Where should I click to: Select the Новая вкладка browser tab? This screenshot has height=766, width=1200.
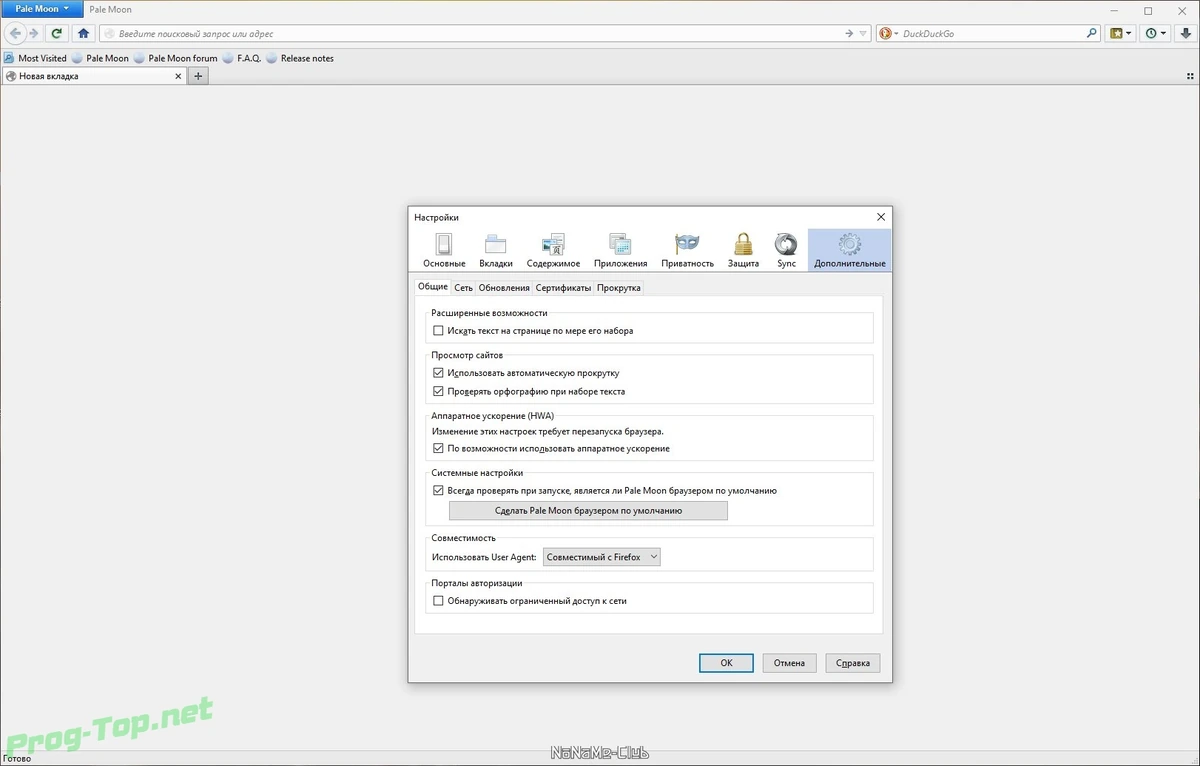point(95,76)
